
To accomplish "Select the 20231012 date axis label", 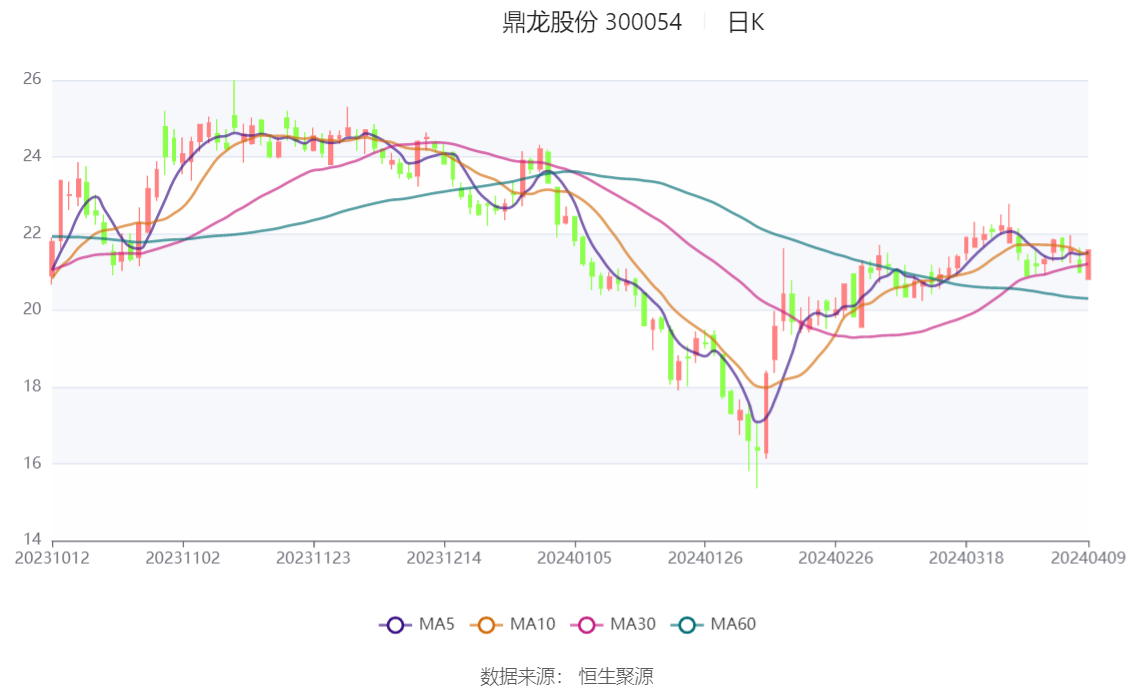I will point(52,558).
